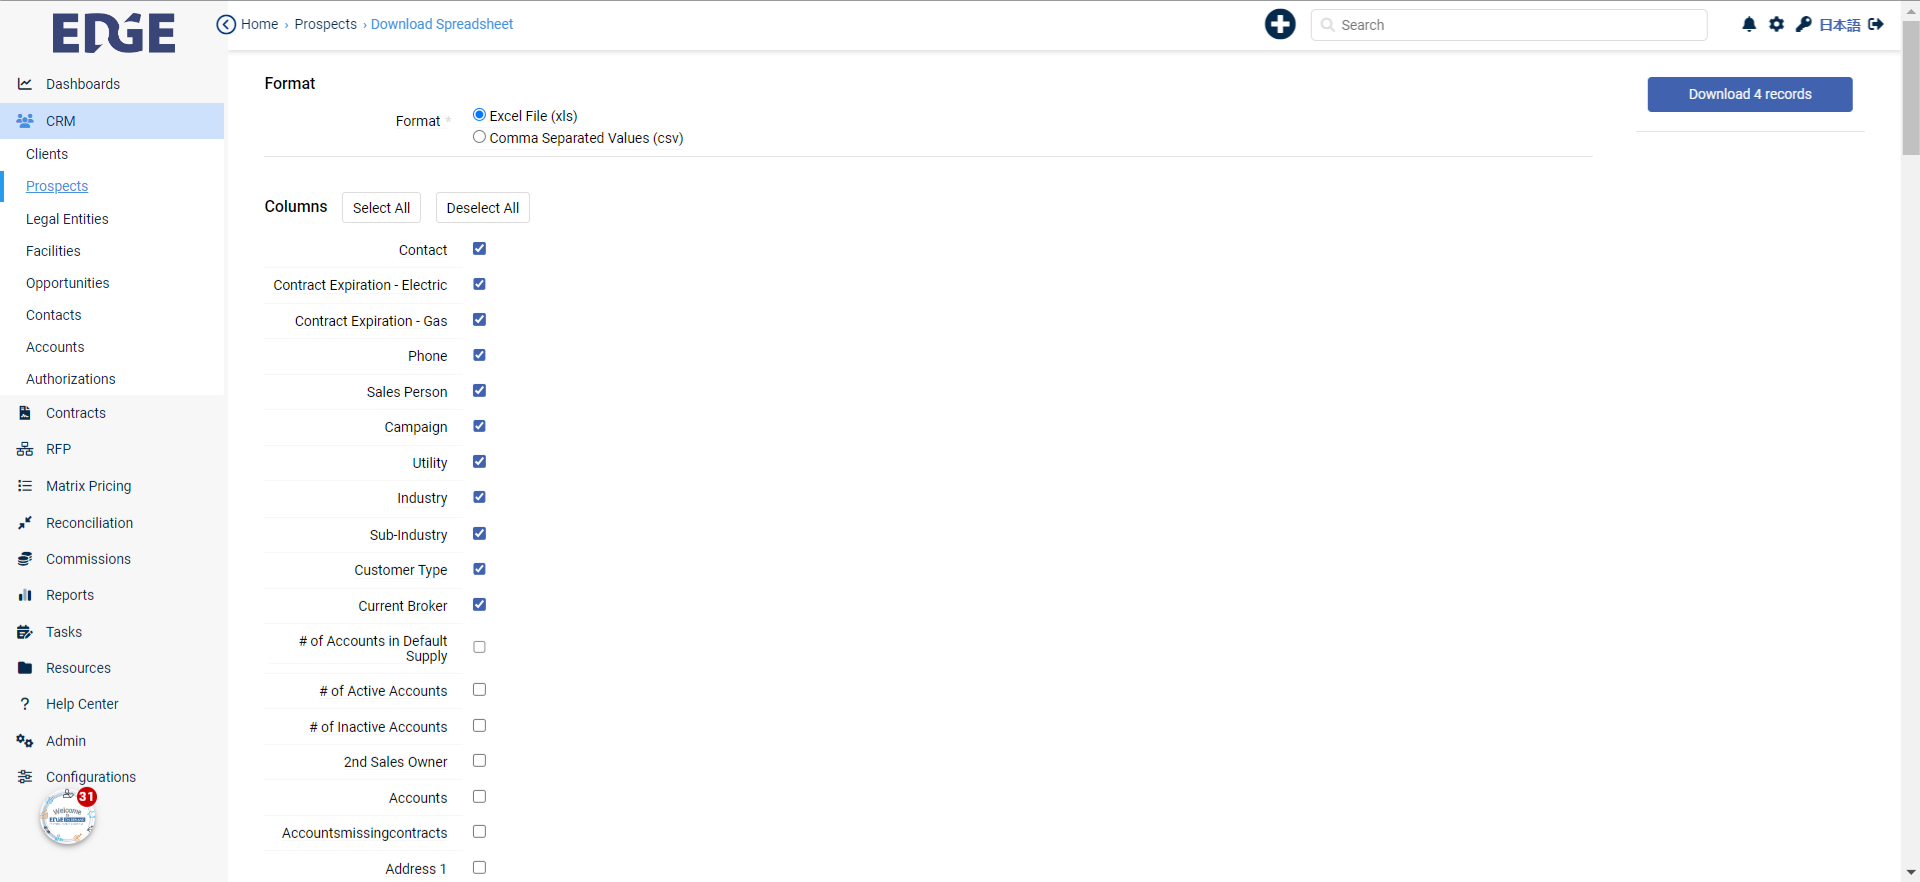The width and height of the screenshot is (1920, 882).
Task: Click the RFP sidebar icon
Action: click(25, 449)
